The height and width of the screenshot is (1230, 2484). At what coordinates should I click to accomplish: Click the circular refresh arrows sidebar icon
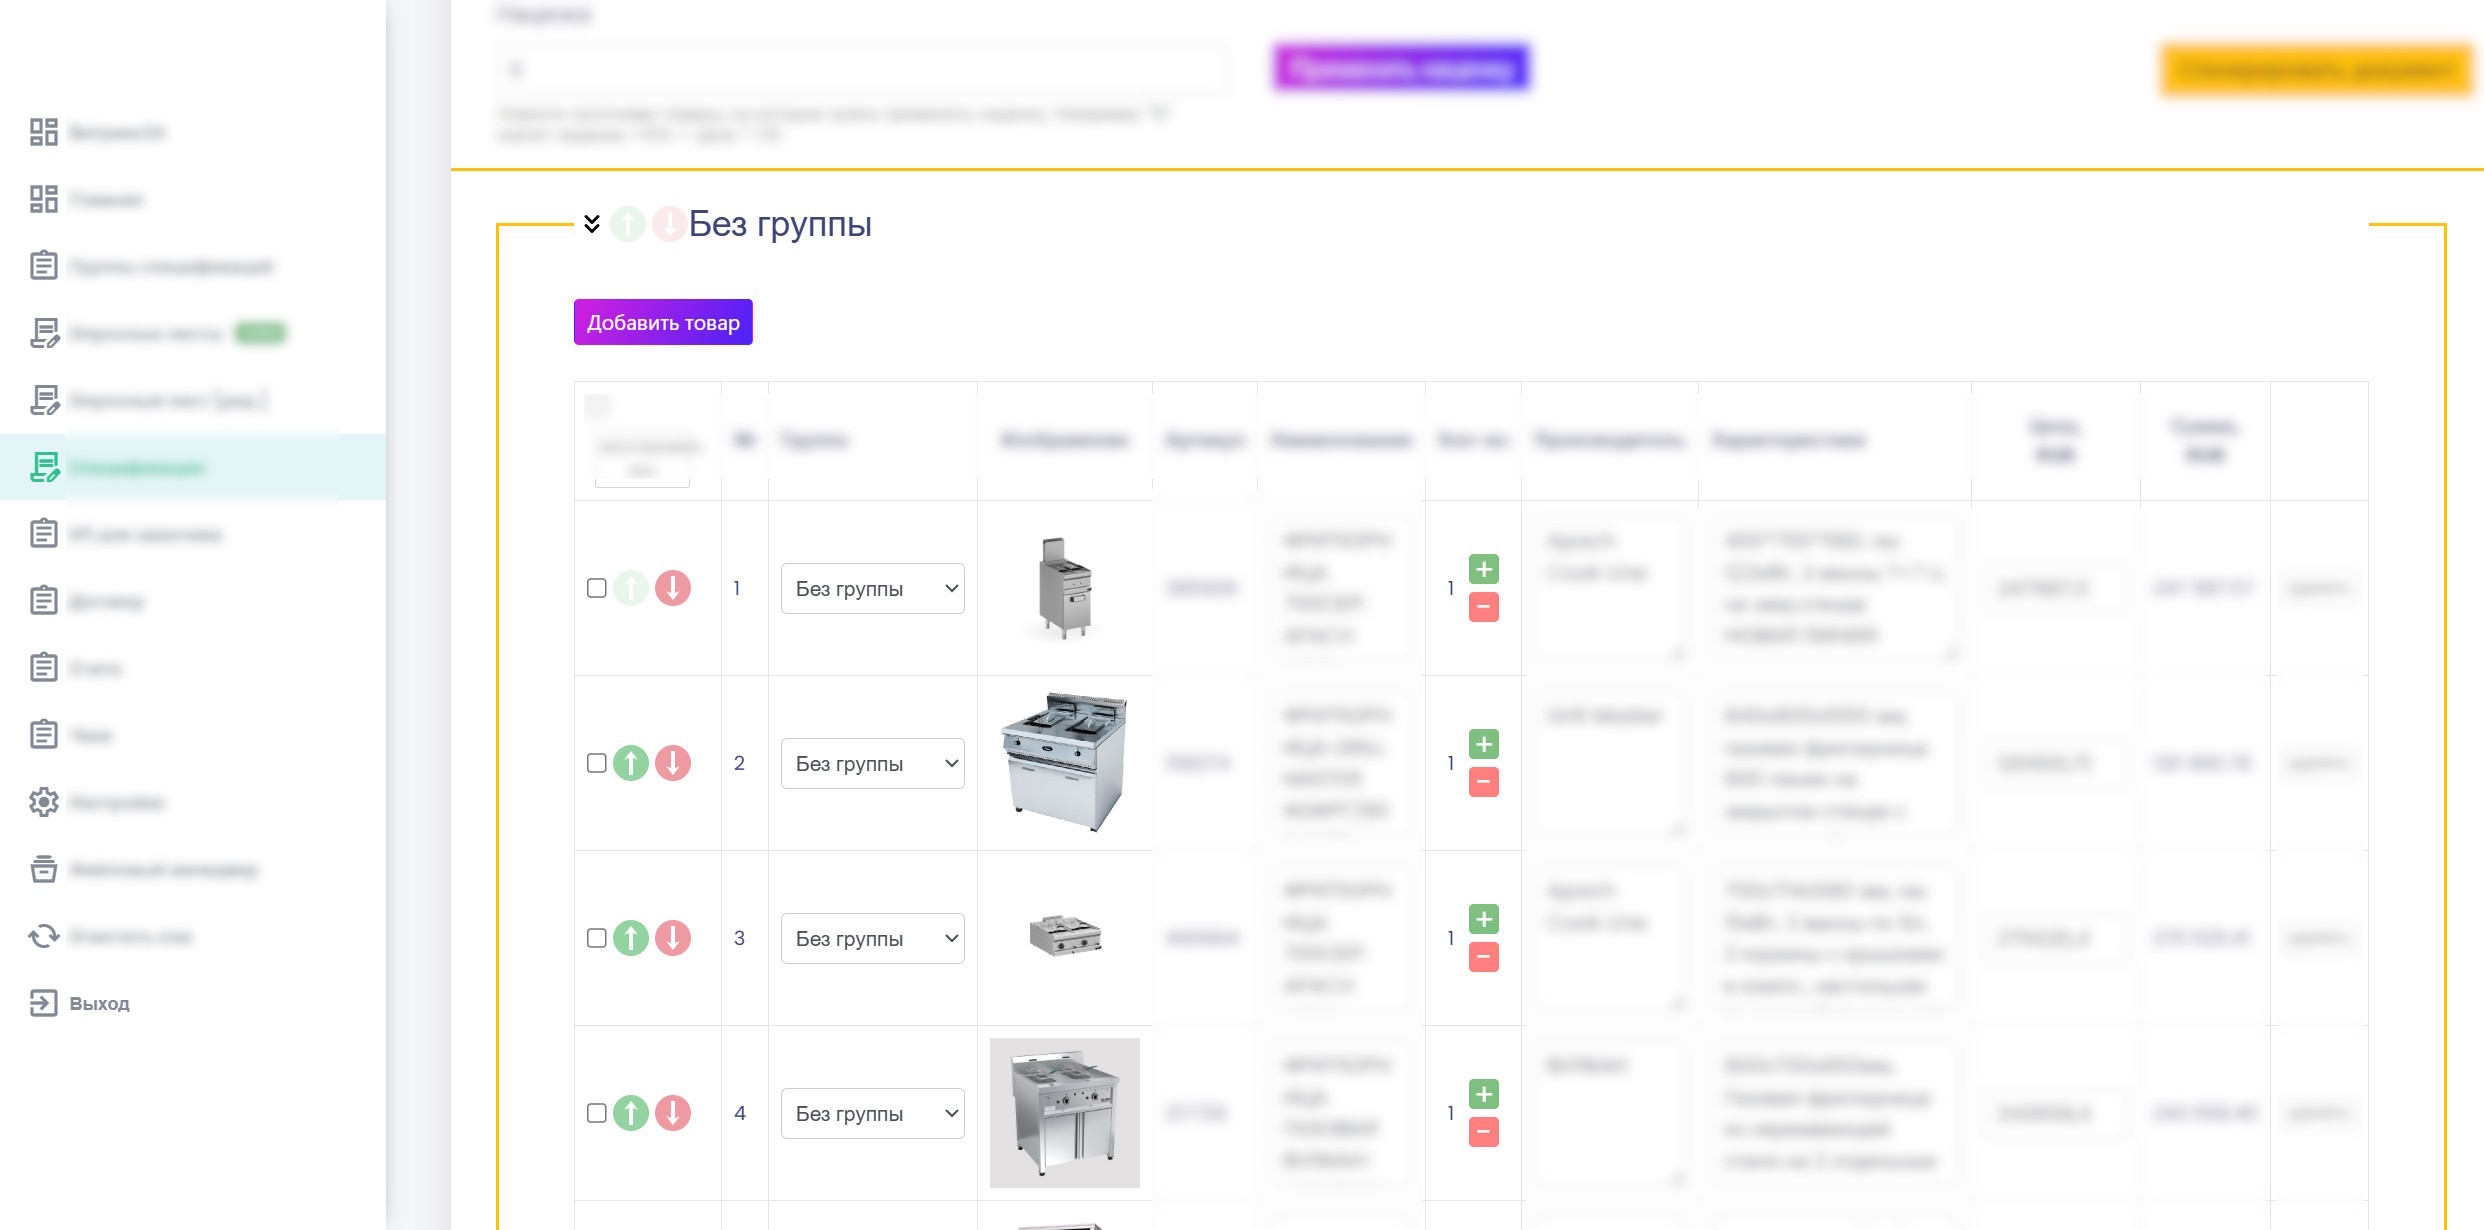(44, 936)
